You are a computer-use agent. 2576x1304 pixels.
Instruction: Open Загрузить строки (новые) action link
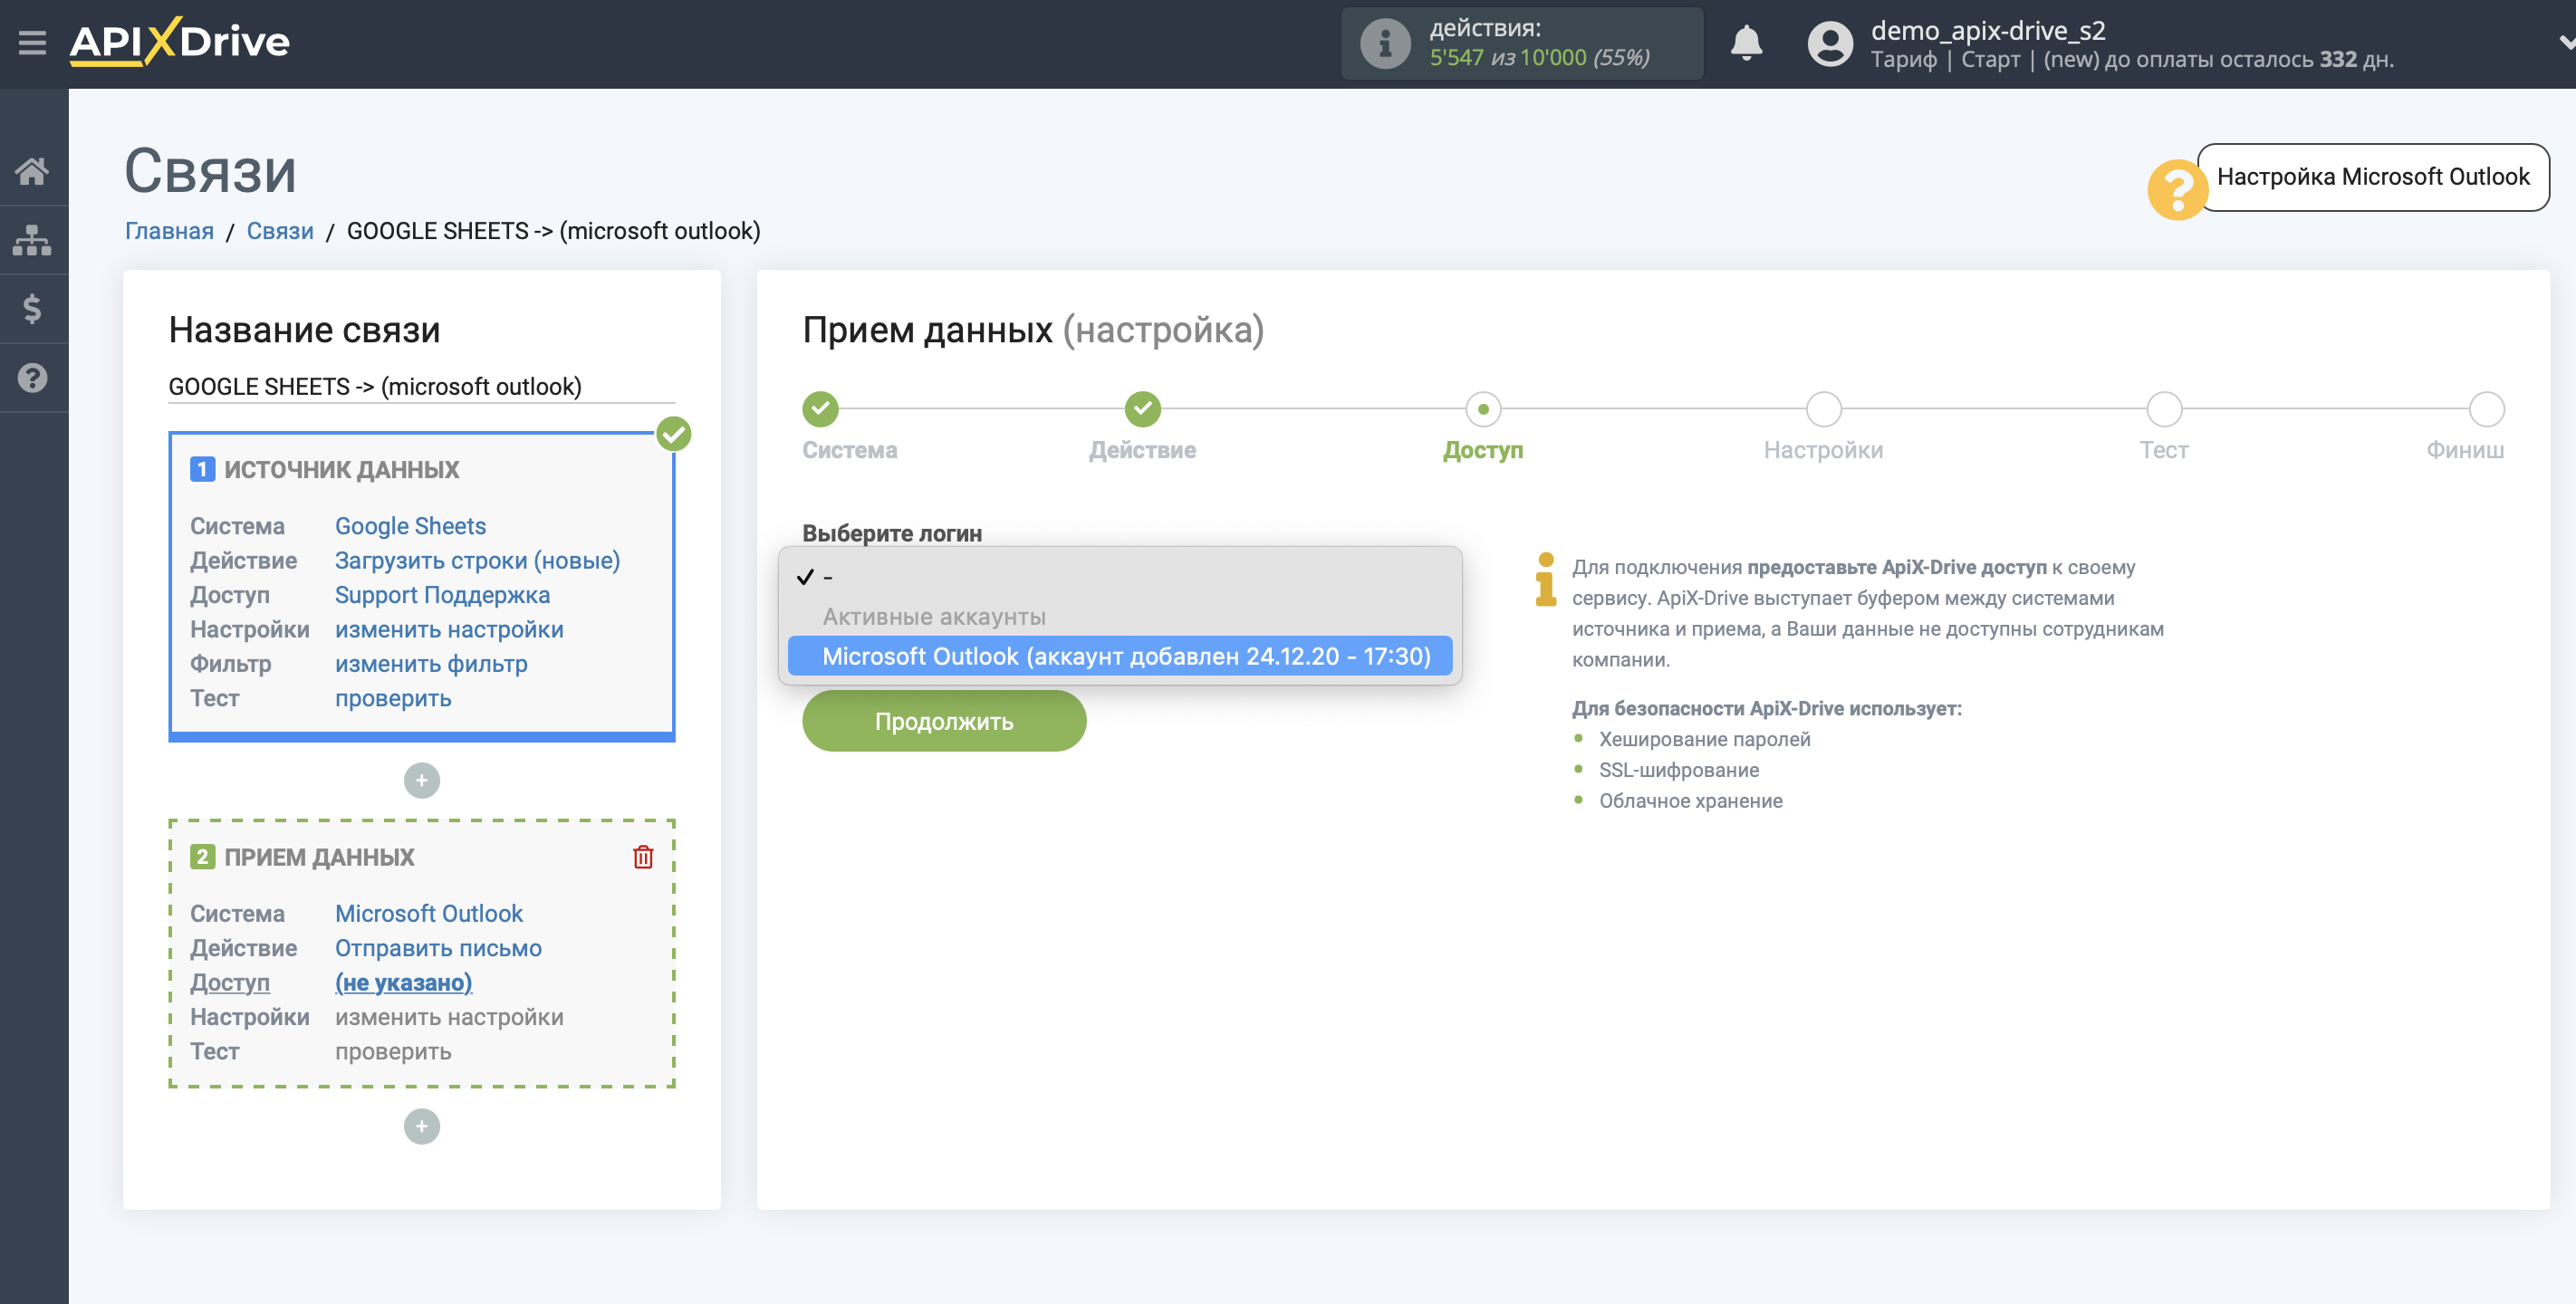pyautogui.click(x=477, y=560)
